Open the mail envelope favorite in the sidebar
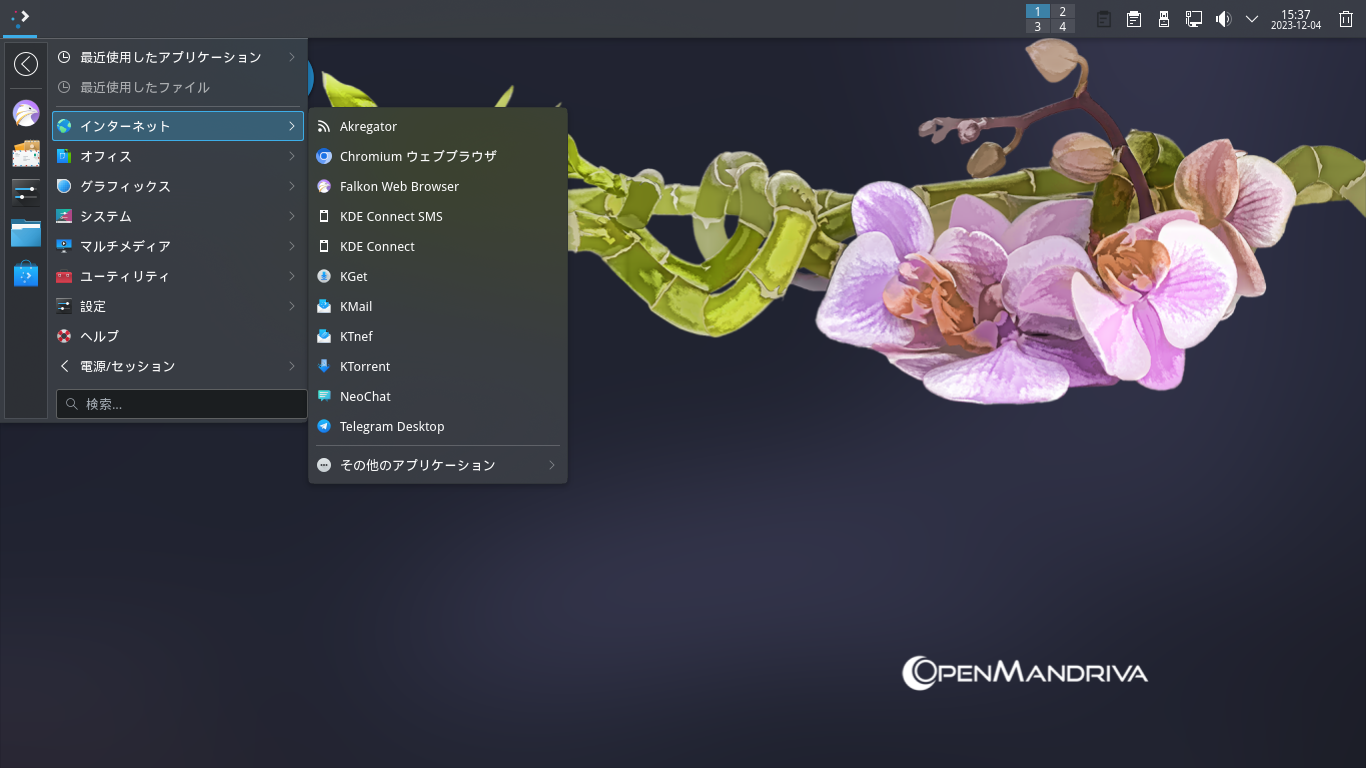Viewport: 1366px width, 768px height. [x=26, y=153]
